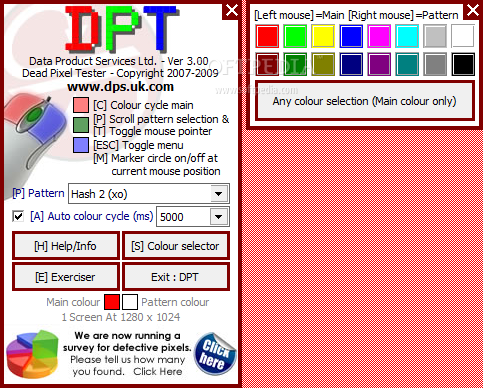Click the blue mouse-button legend square

(81, 145)
